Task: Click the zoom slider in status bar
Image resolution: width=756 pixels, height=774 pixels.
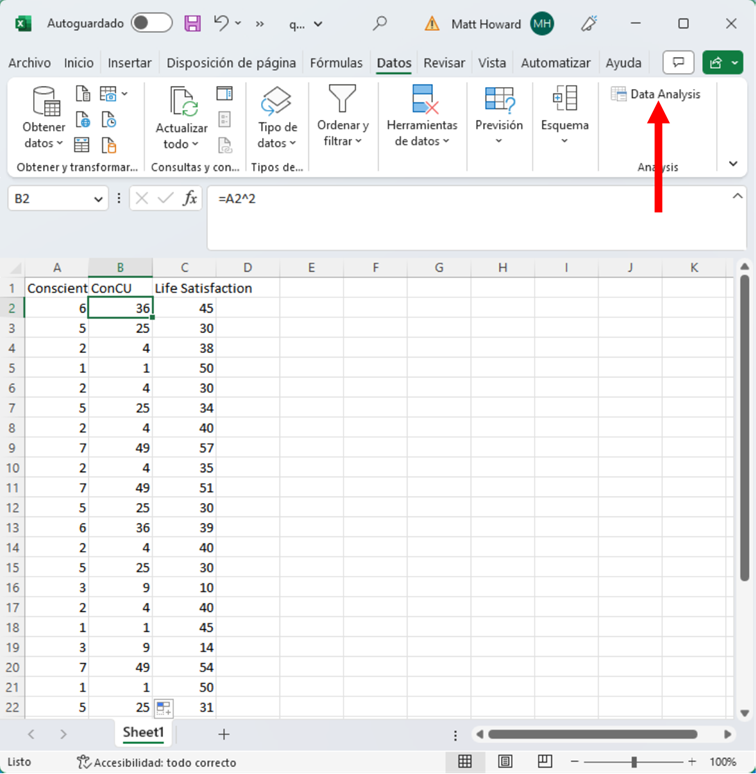Action: tap(633, 762)
